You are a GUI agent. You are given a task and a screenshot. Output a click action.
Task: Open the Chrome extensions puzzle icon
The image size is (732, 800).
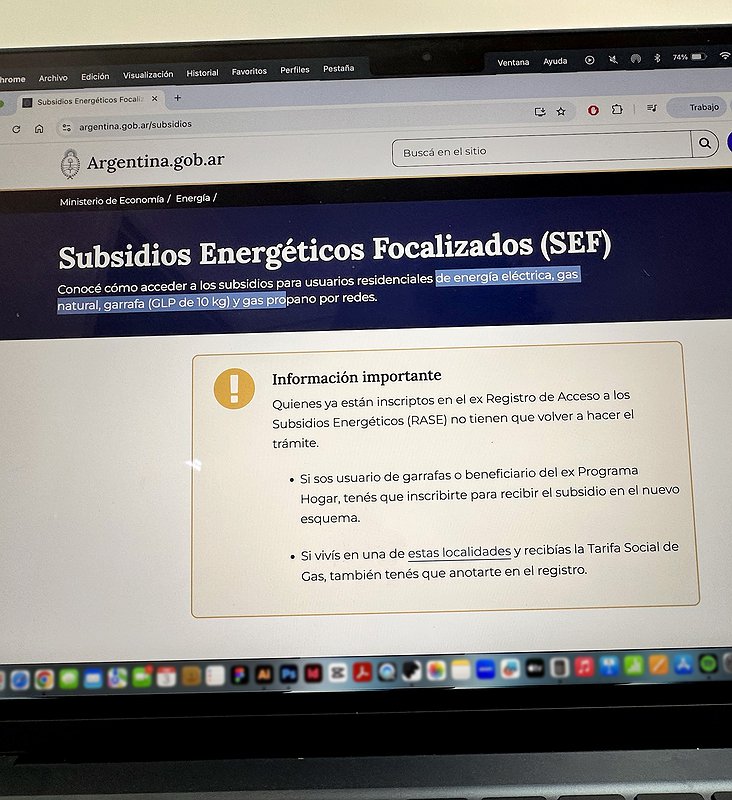(617, 110)
